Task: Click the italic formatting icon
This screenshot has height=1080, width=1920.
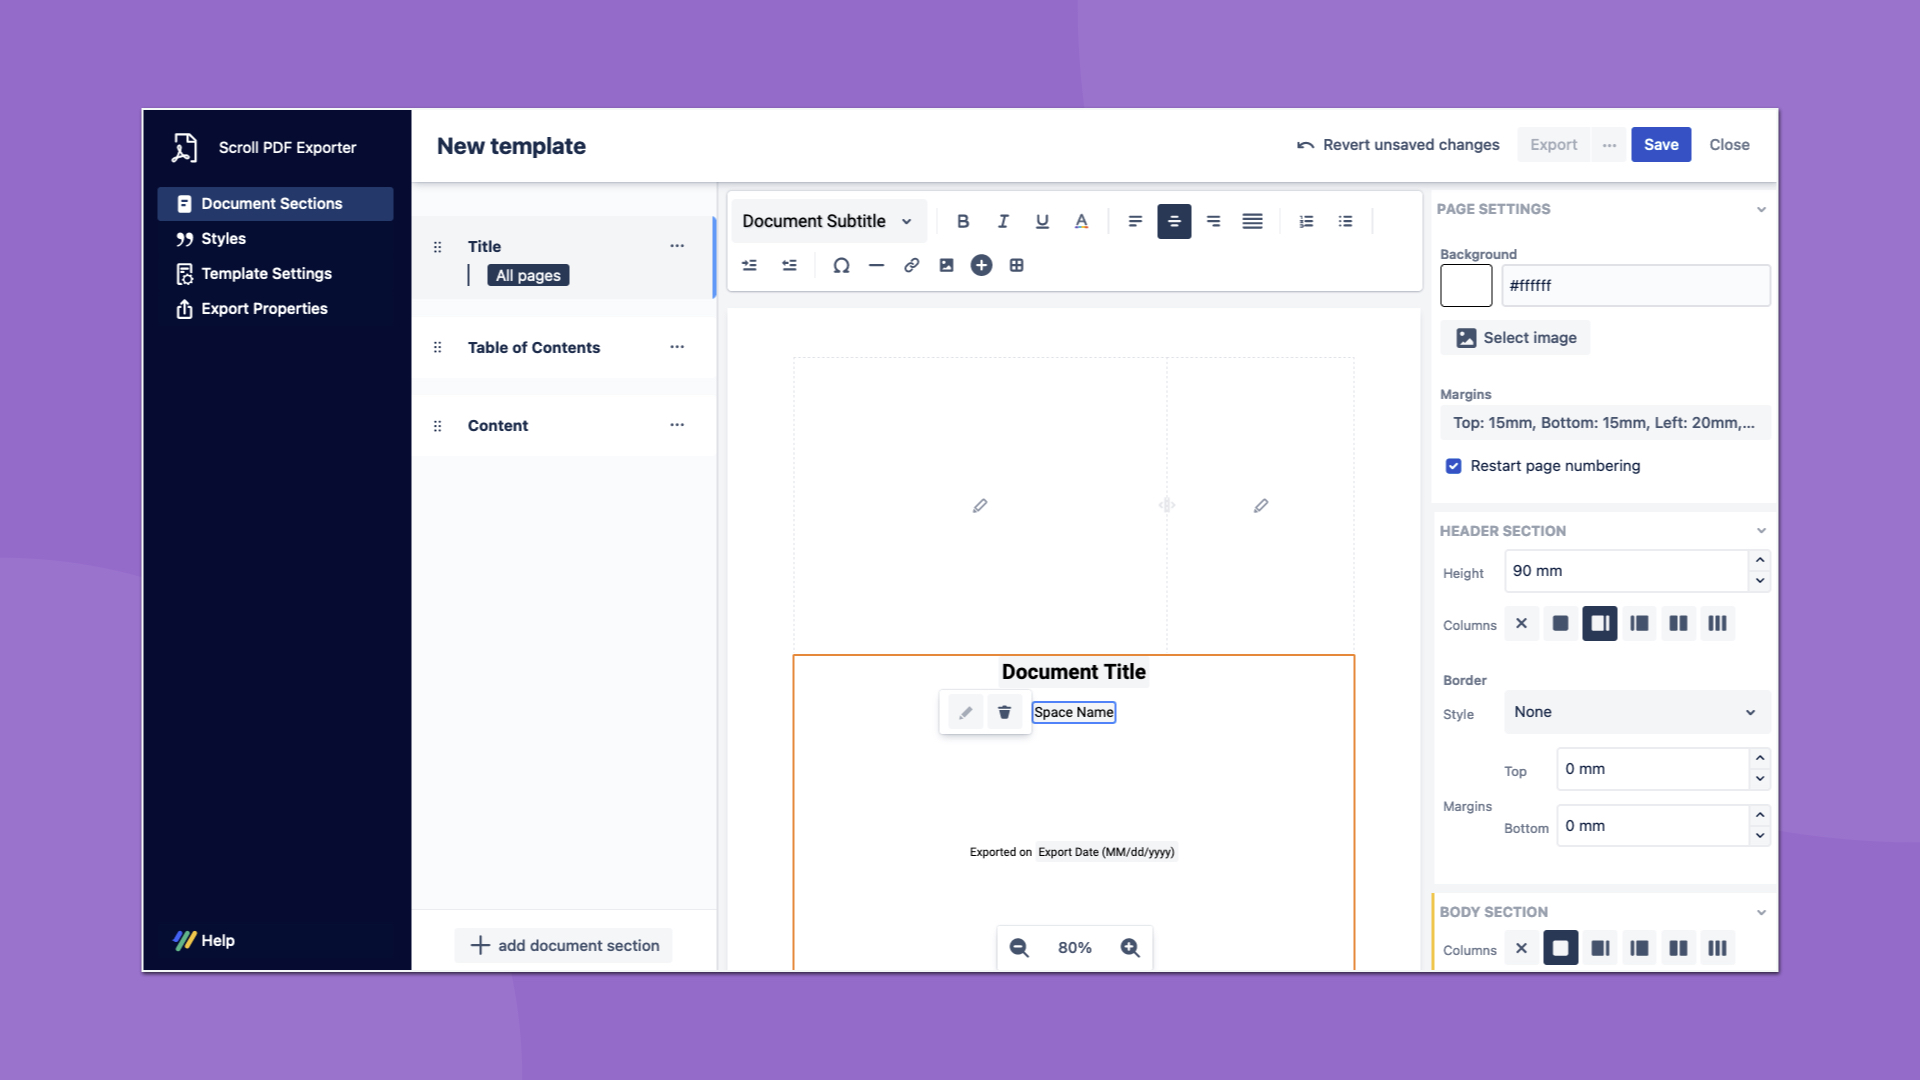Action: (x=1002, y=220)
